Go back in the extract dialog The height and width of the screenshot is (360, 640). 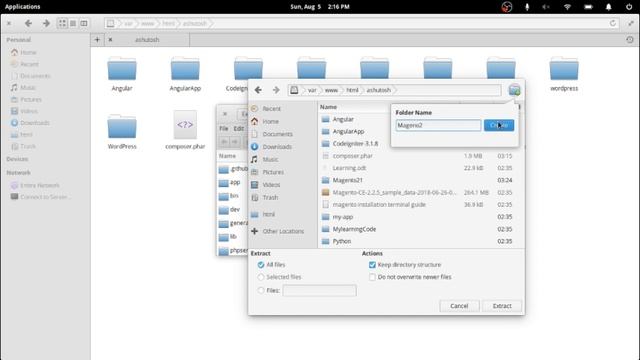pyautogui.click(x=258, y=90)
